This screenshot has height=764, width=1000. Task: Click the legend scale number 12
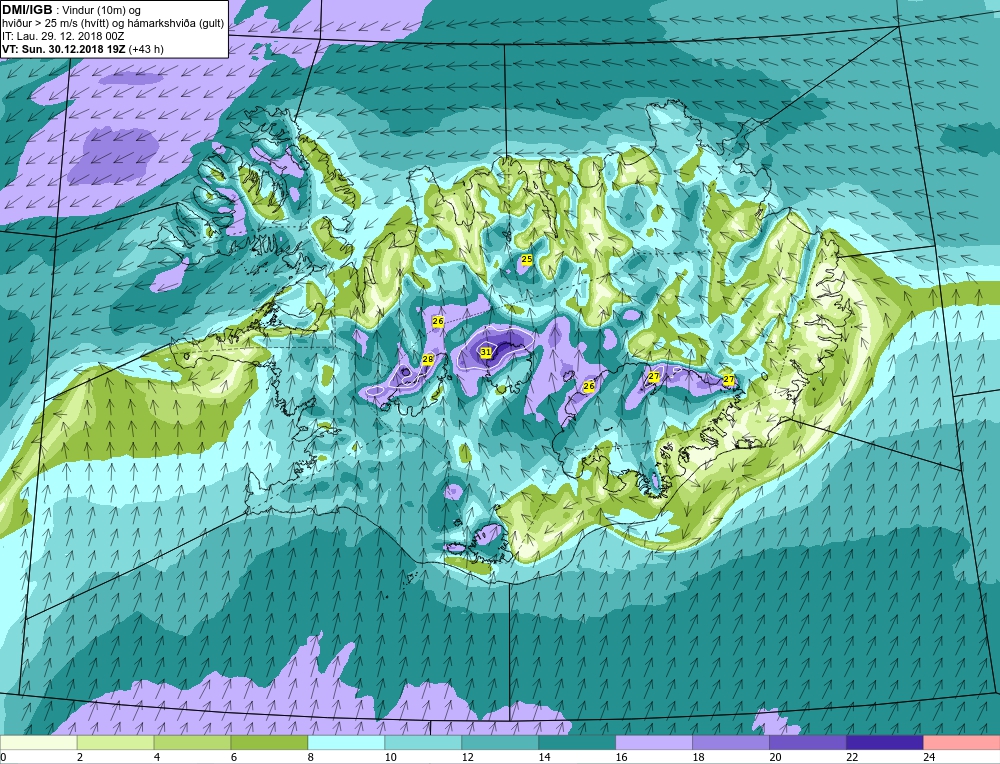[467, 757]
